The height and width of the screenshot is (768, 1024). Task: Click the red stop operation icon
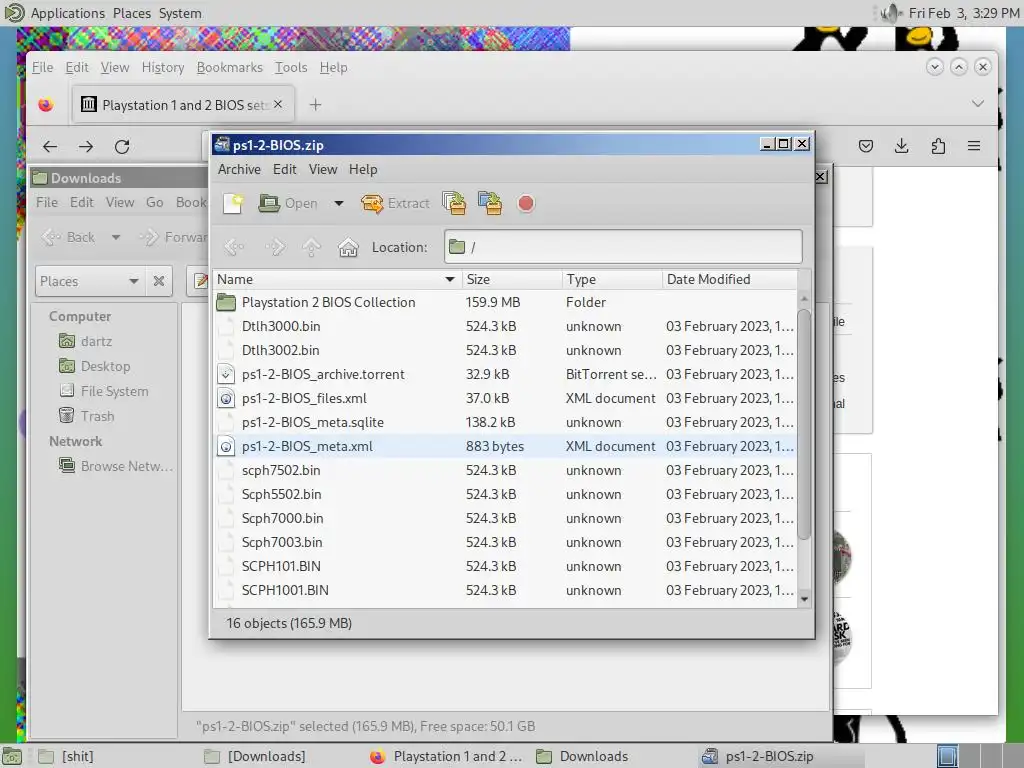526,204
